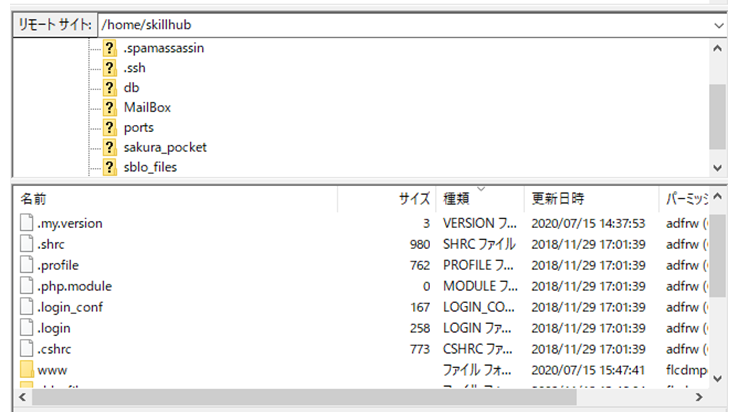Select sblo_files in the remote tree
The image size is (736, 418).
click(x=150, y=167)
